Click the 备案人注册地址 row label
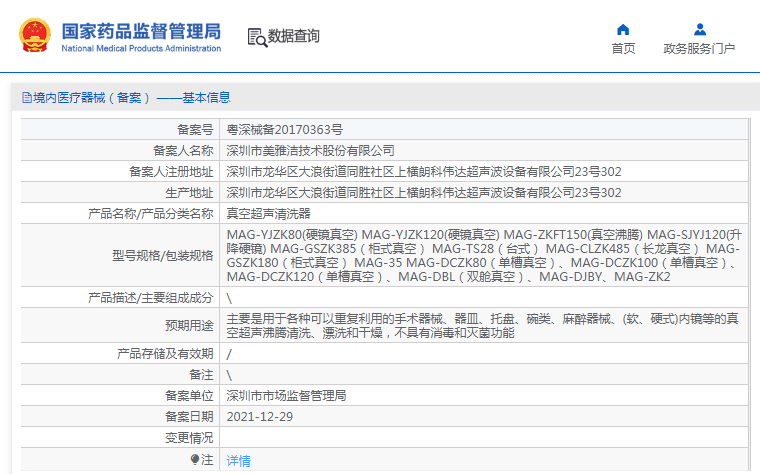The height and width of the screenshot is (474, 760). pos(171,172)
